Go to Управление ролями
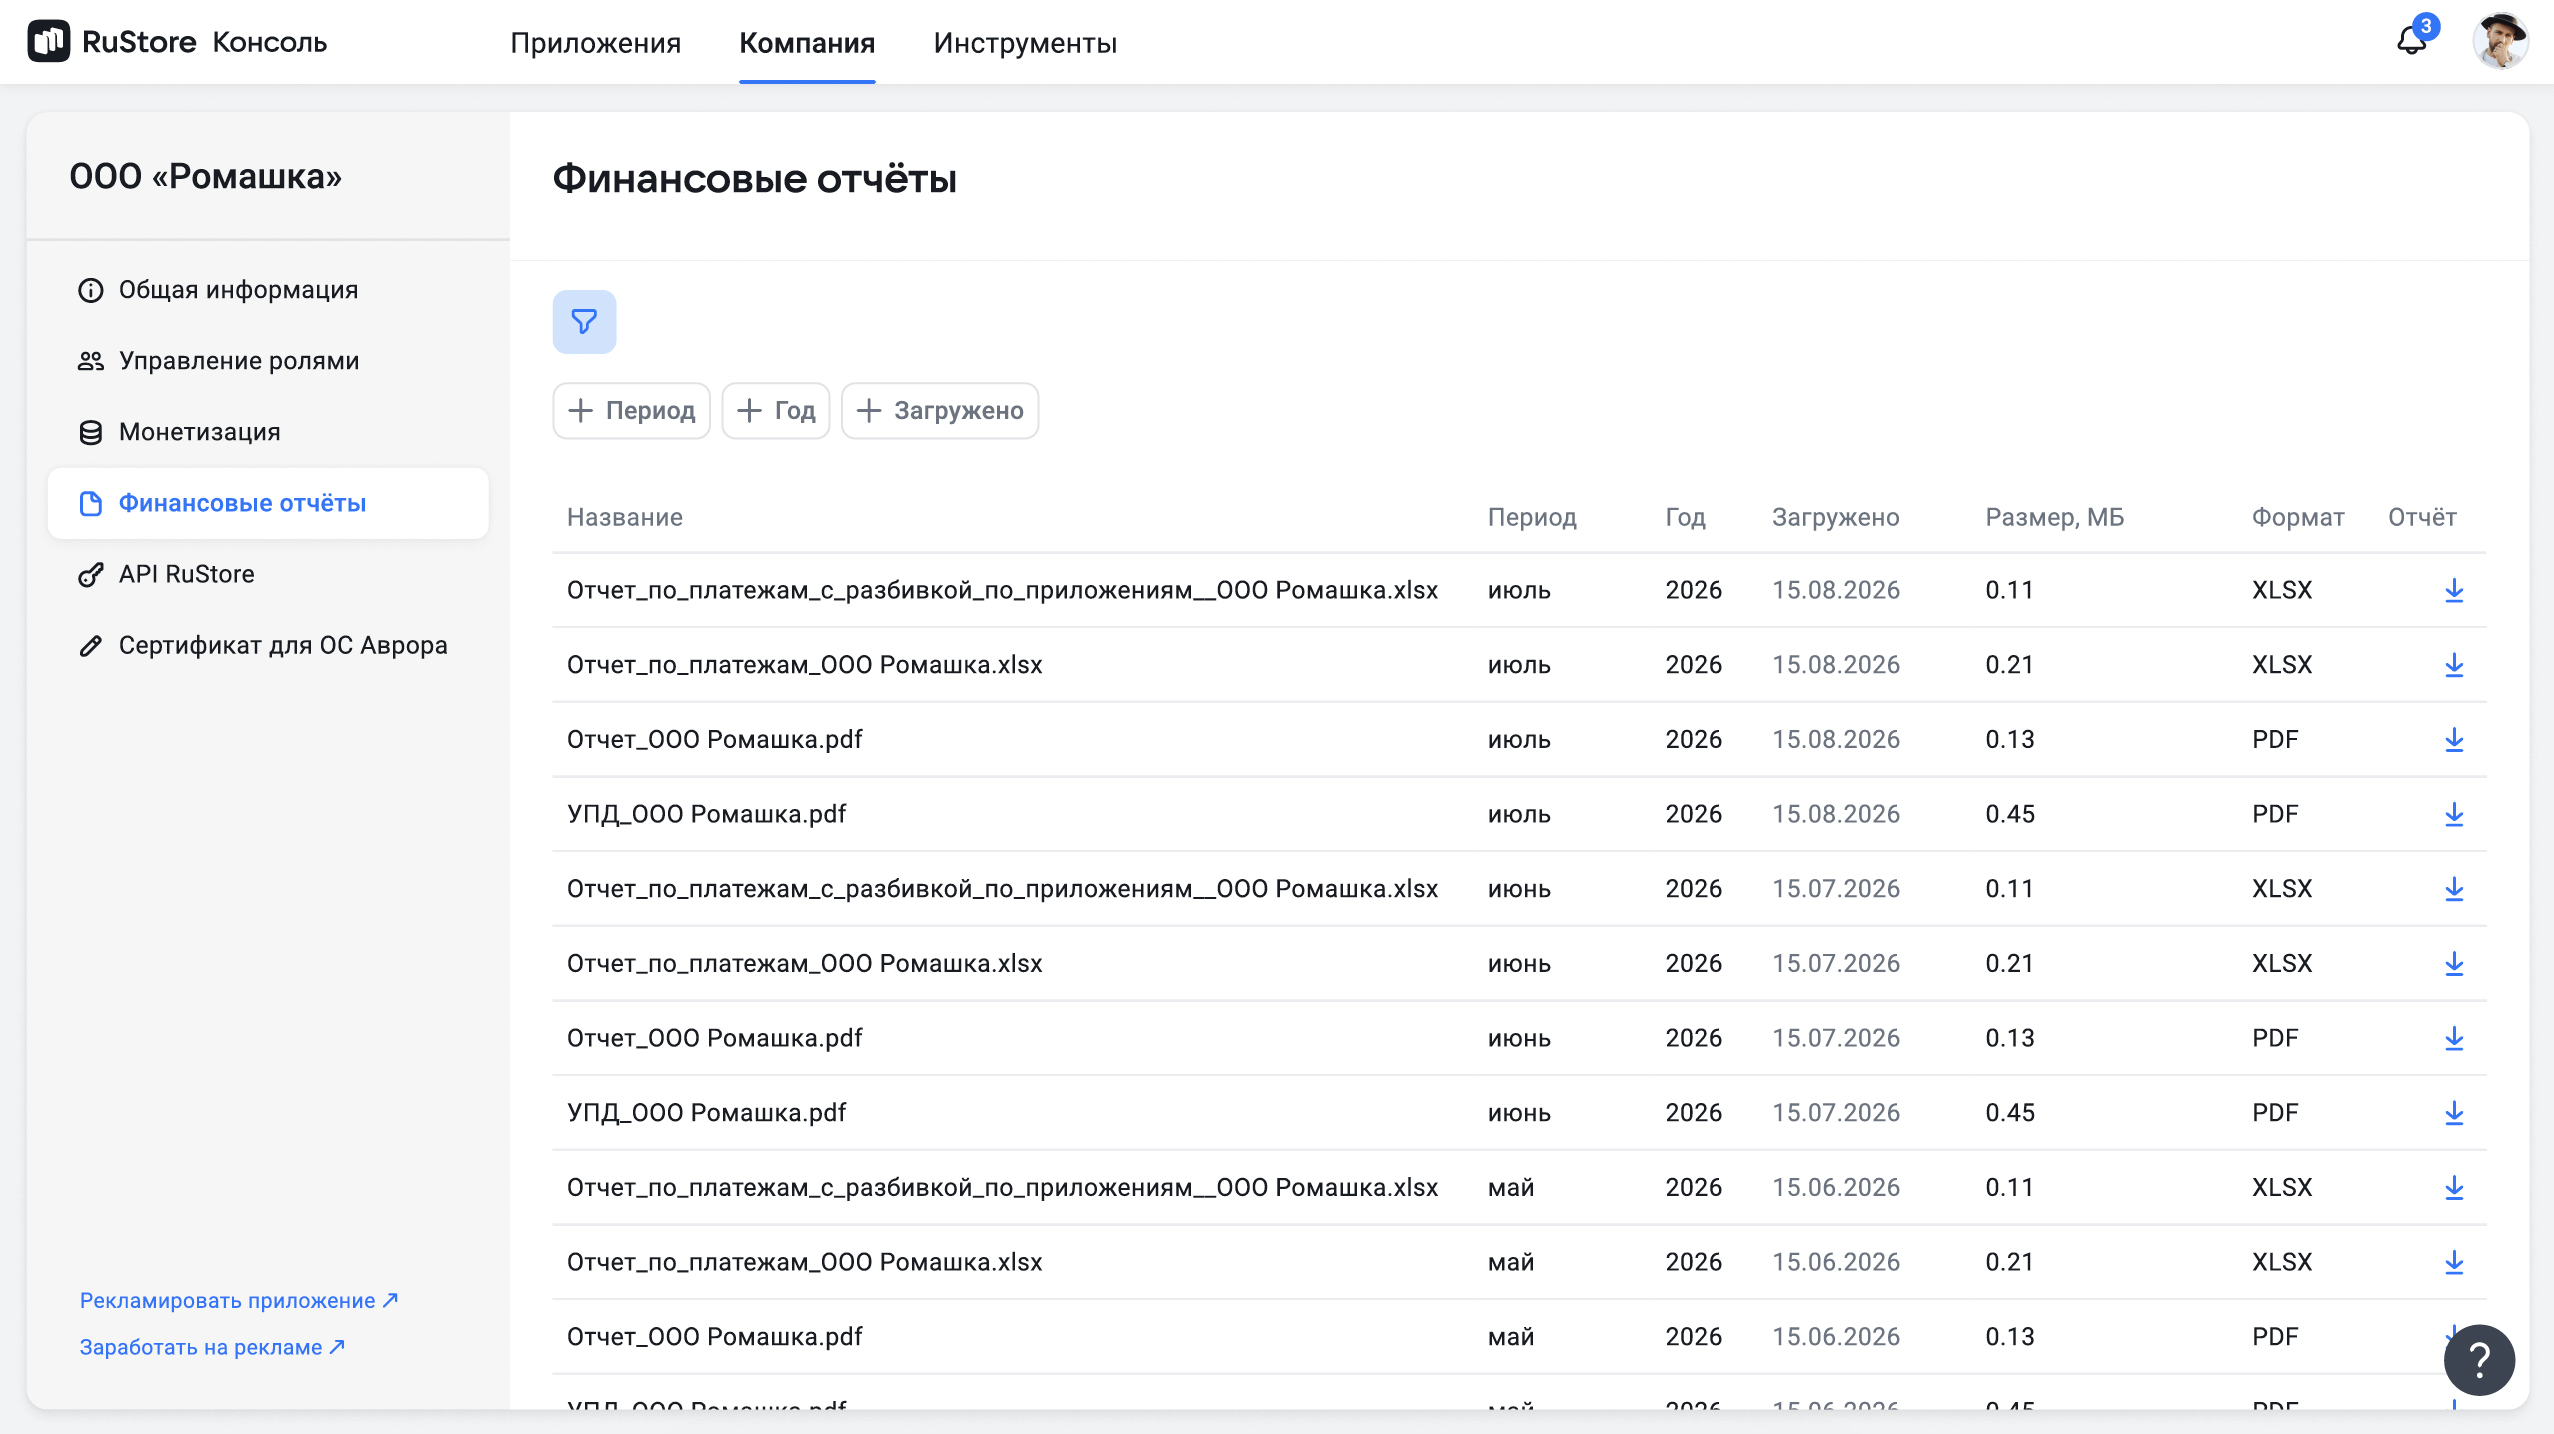2554x1434 pixels. click(x=268, y=361)
